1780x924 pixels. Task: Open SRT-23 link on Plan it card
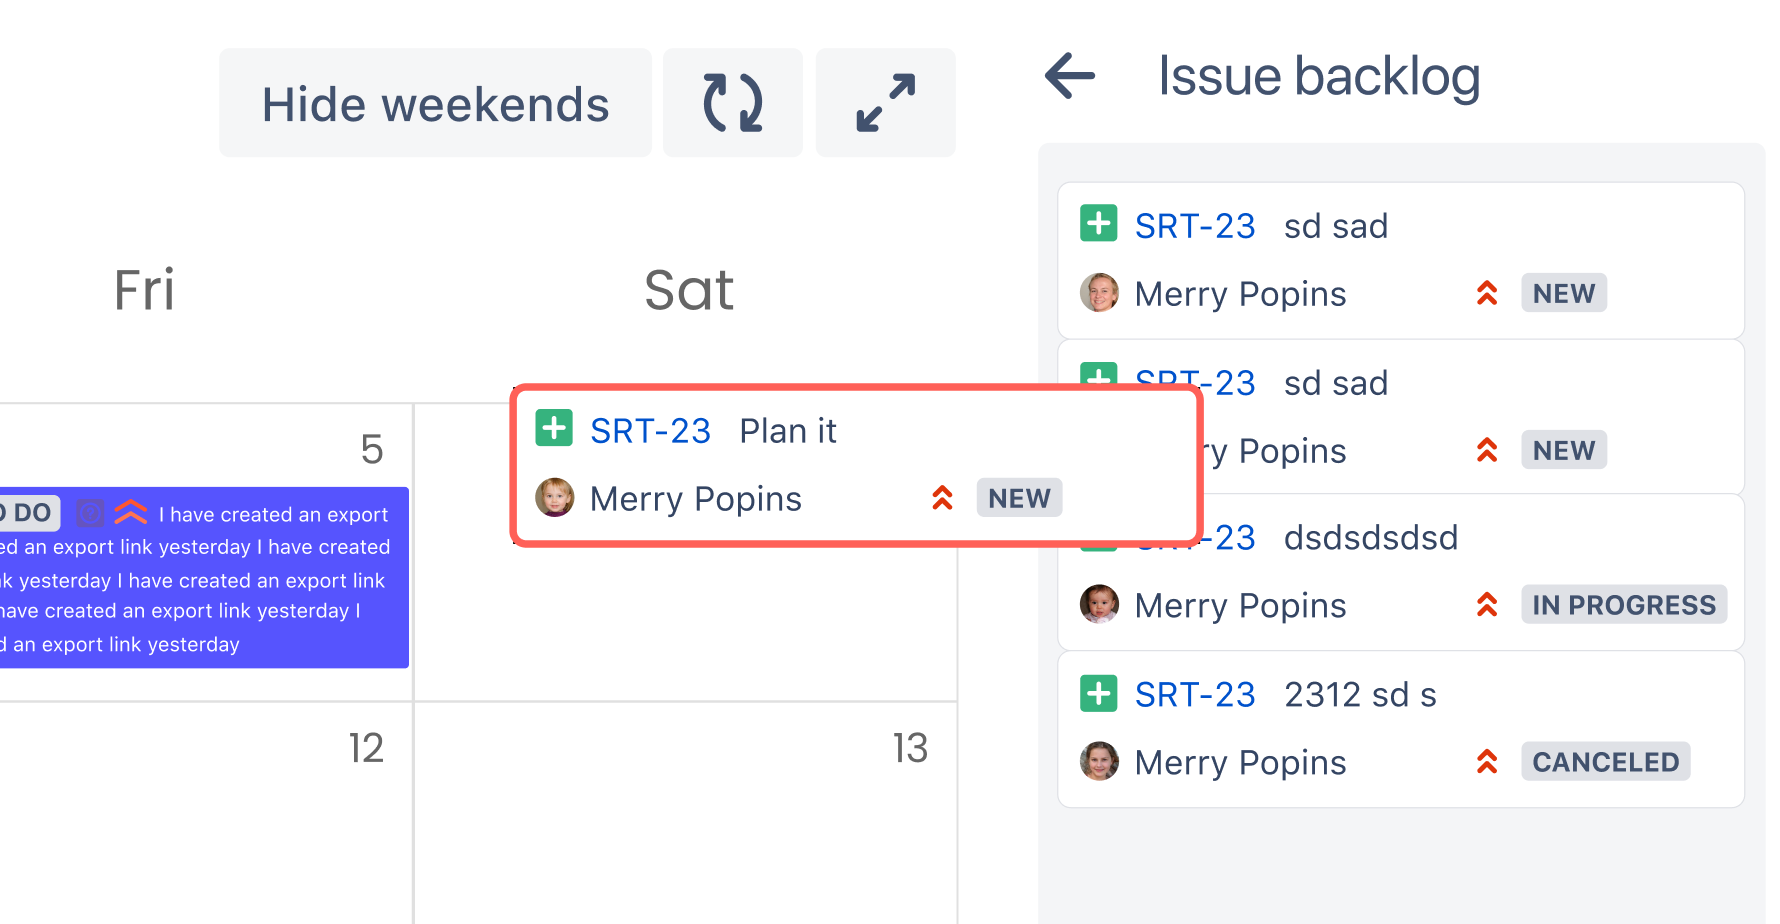(x=650, y=431)
